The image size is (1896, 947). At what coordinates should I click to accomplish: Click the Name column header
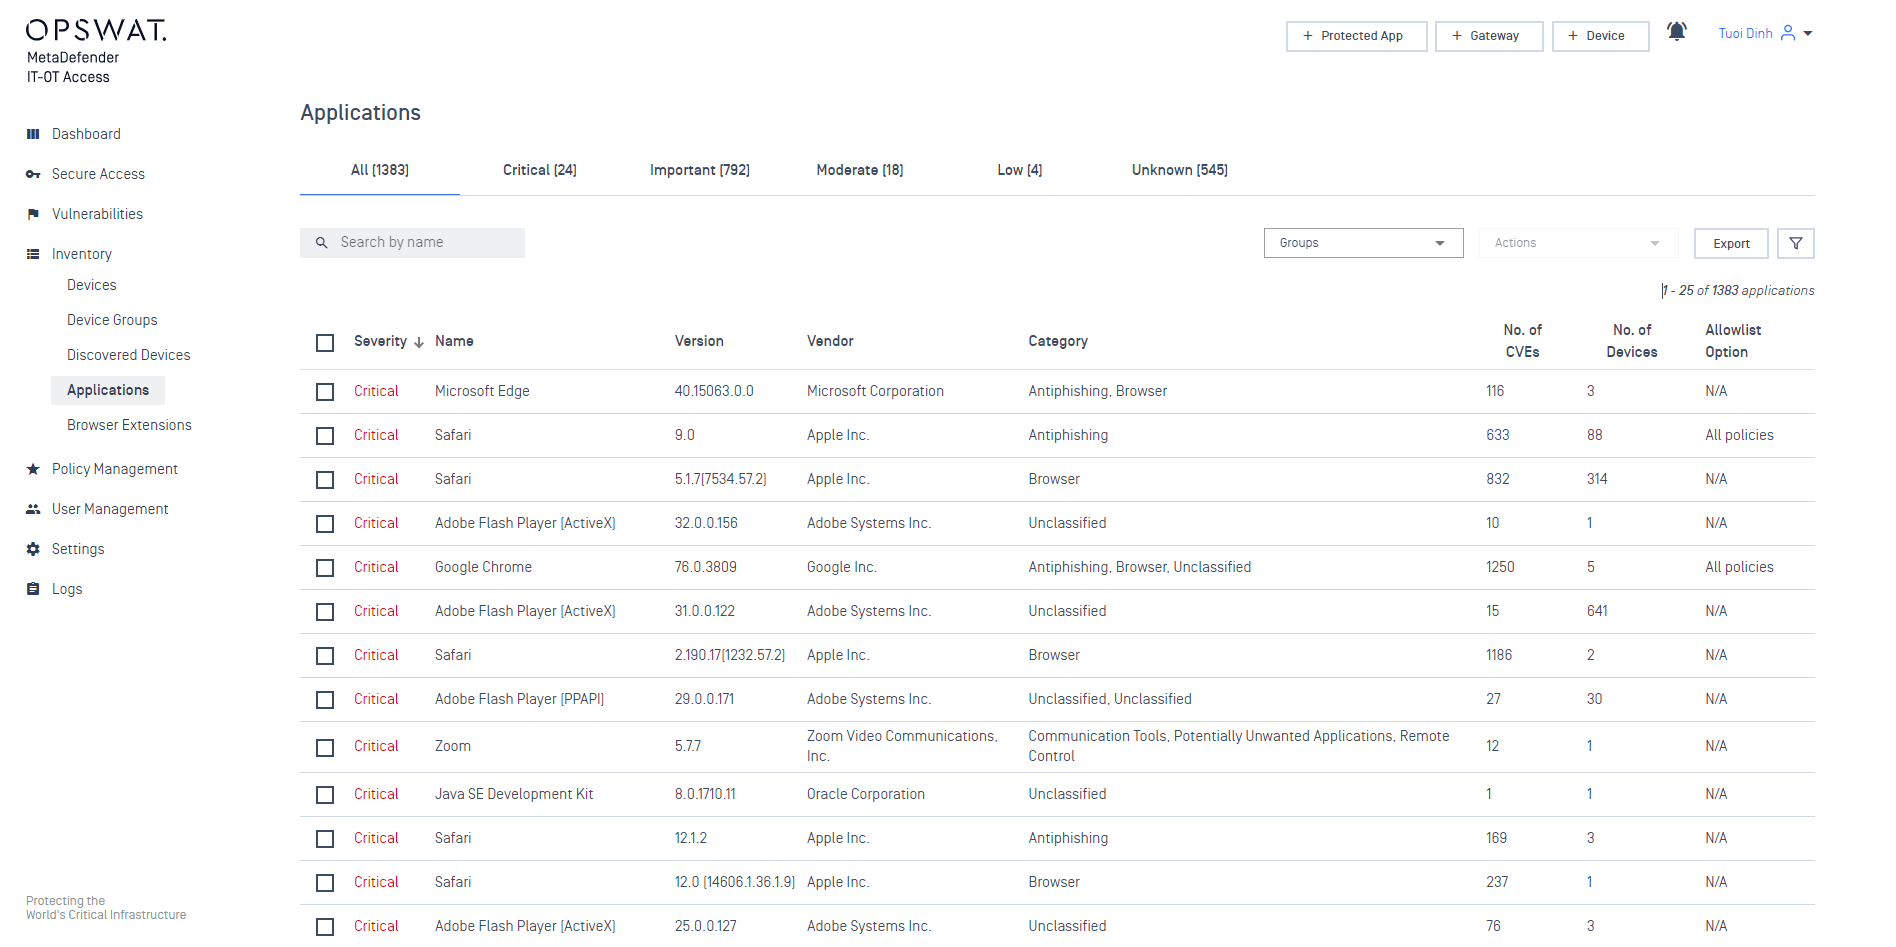tap(454, 341)
